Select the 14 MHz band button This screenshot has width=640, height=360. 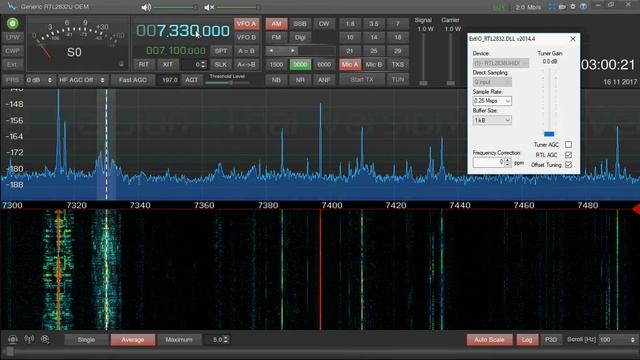373,37
